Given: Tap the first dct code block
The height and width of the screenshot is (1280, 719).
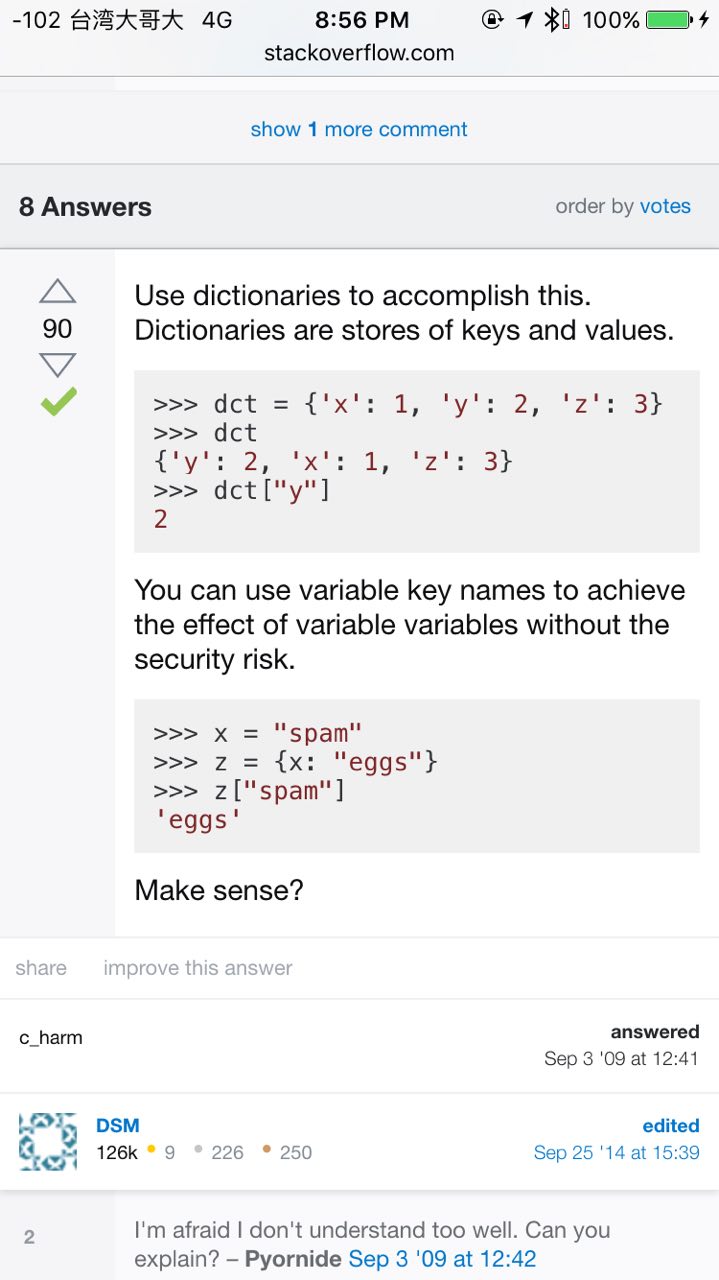Looking at the screenshot, I should click(417, 461).
